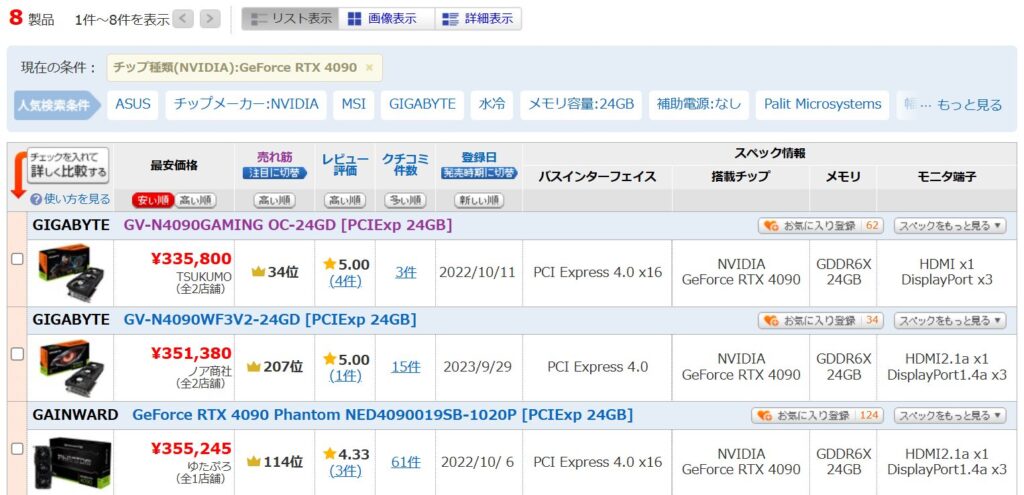
Task: Click GV-N4090GAMING OC product thumbnail
Action: (x=71, y=272)
